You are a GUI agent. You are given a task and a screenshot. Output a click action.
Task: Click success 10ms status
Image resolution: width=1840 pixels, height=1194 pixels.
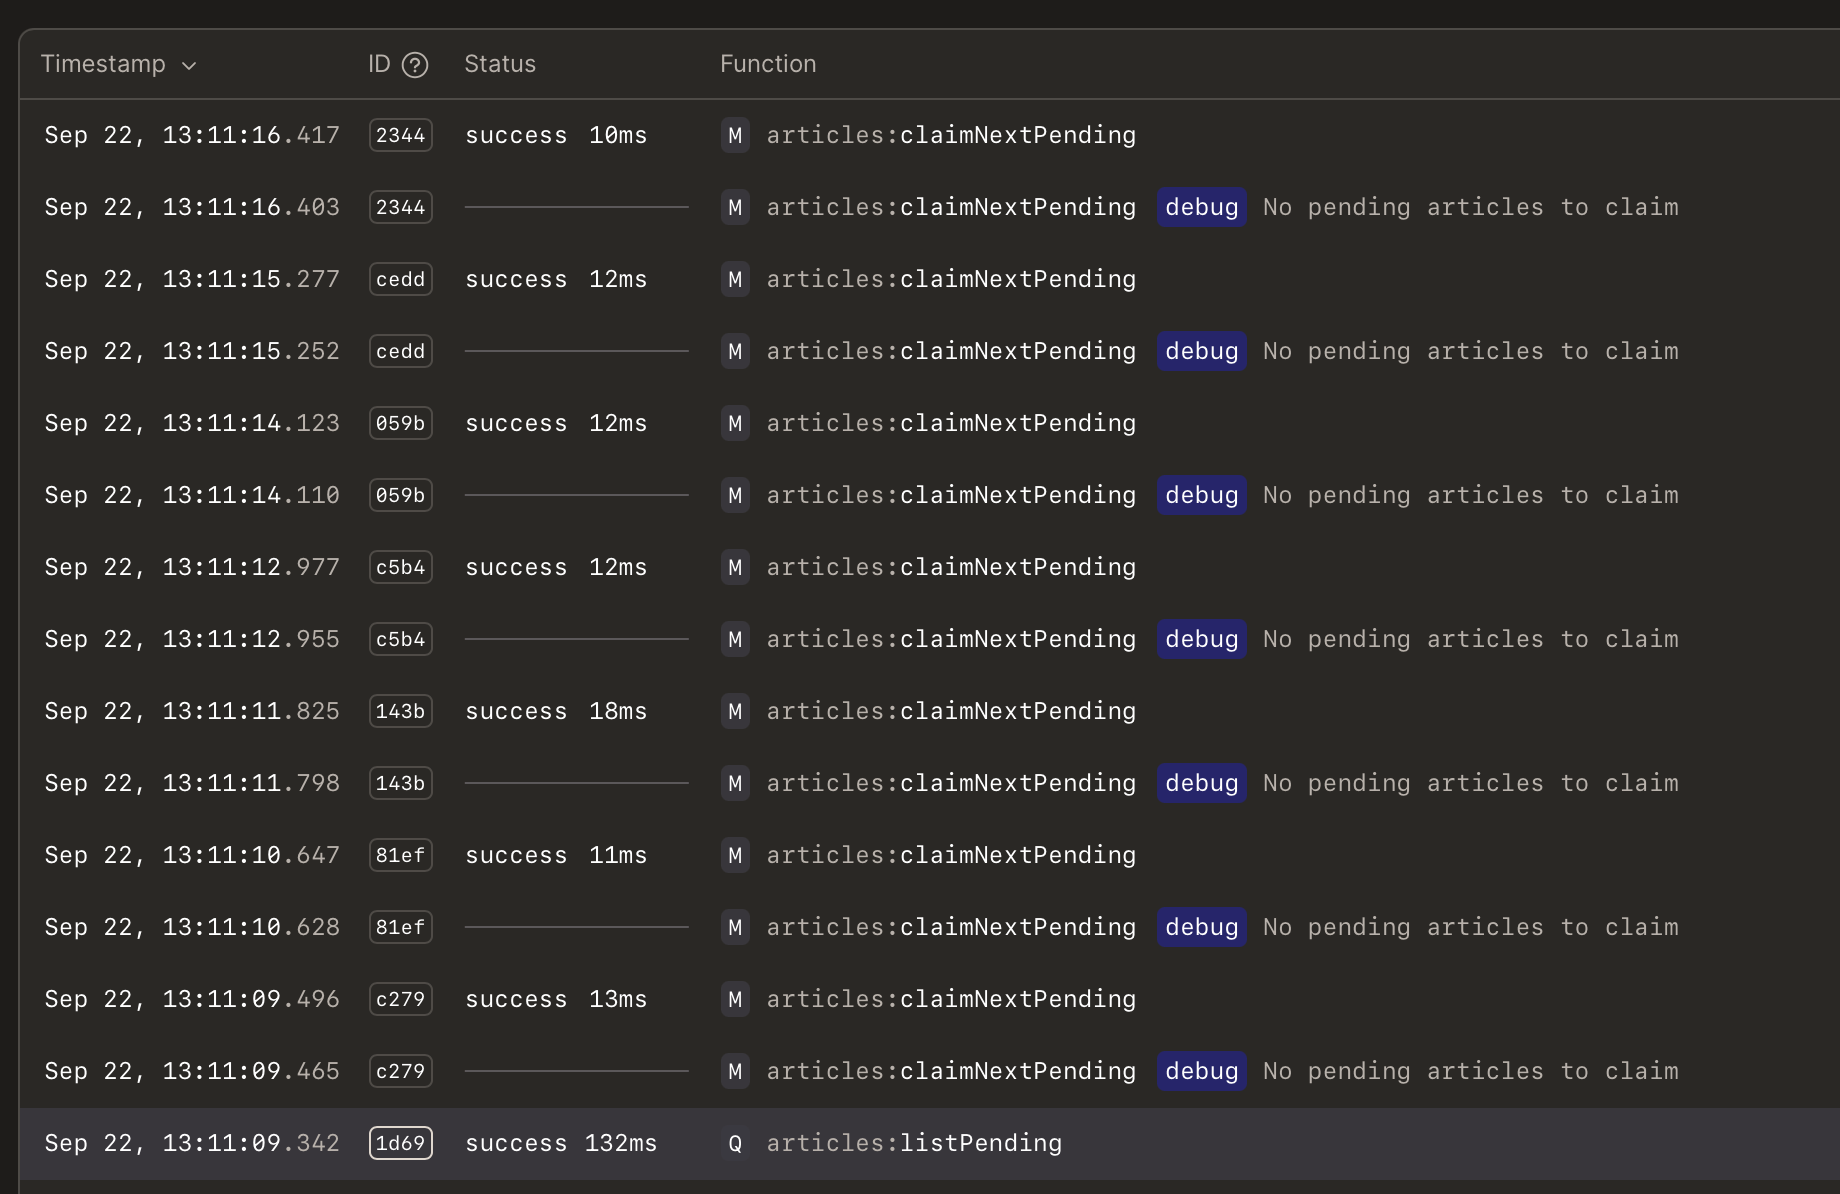(x=556, y=135)
